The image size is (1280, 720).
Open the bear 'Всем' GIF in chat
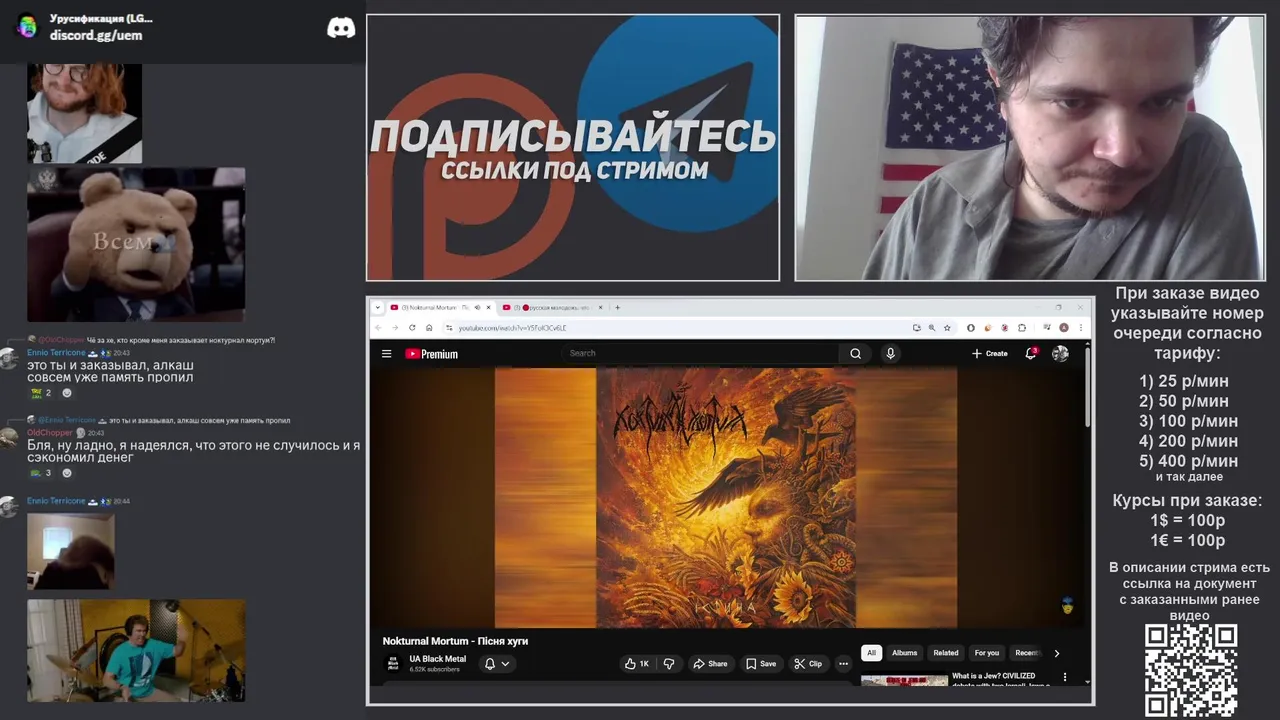point(136,244)
